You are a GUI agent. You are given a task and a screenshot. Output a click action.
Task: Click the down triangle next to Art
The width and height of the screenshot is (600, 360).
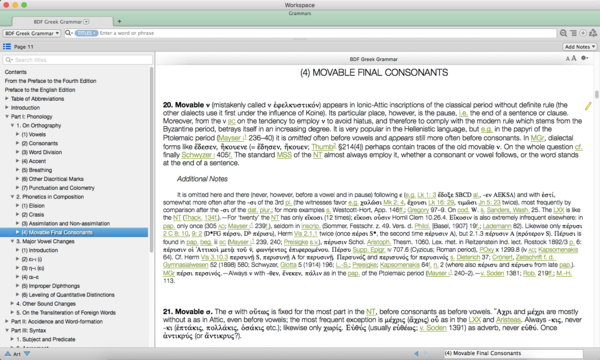(x=27, y=353)
